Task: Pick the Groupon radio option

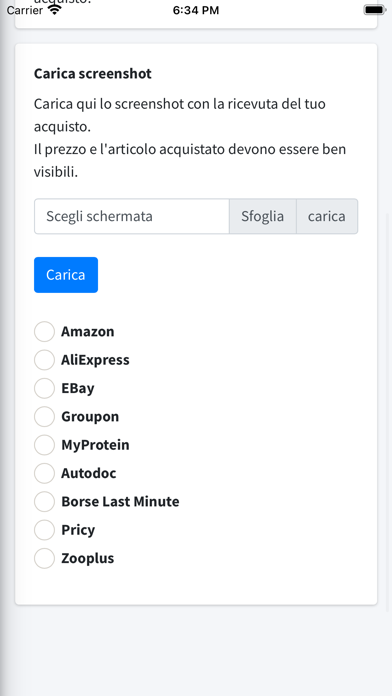Action: click(x=44, y=417)
